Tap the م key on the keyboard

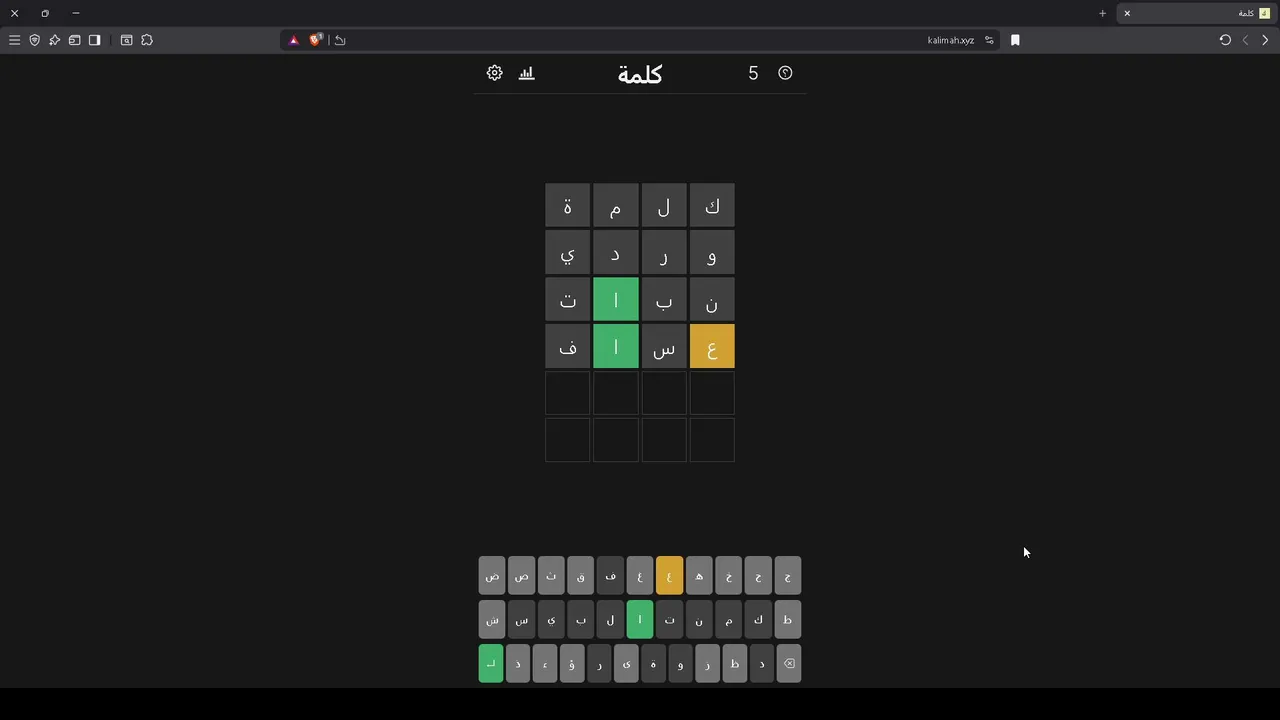(729, 620)
